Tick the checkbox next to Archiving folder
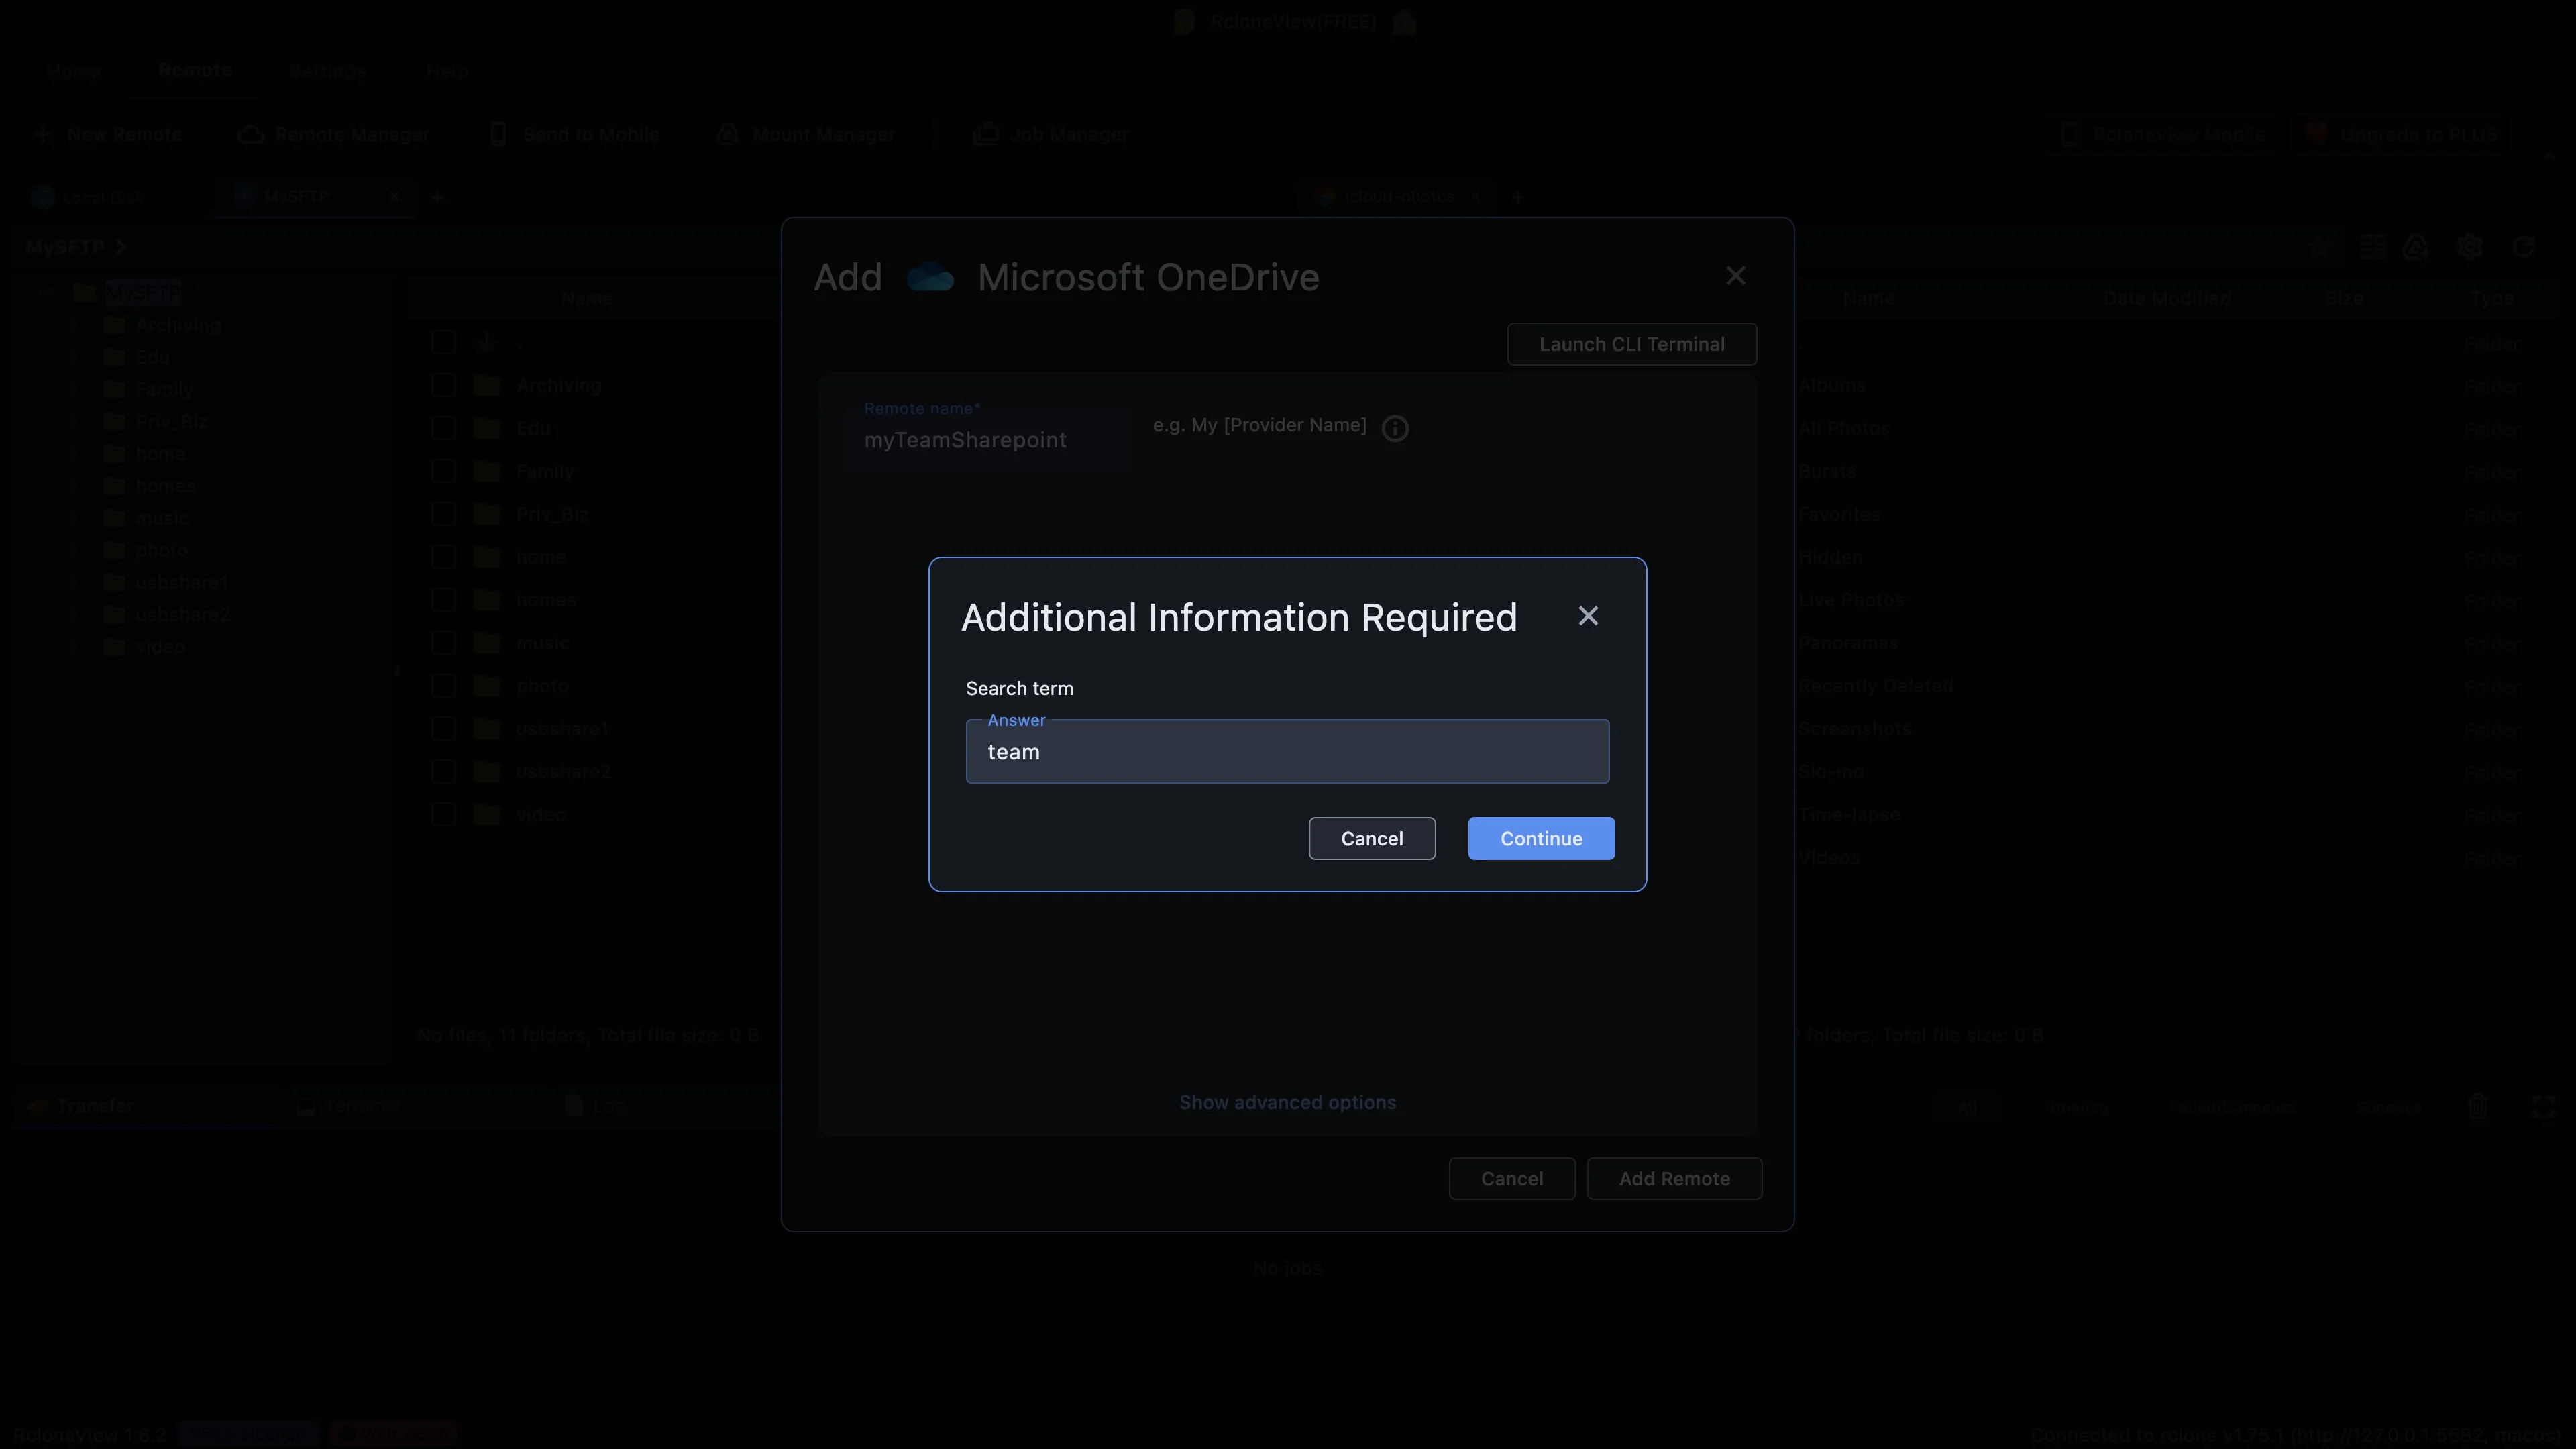 click(x=443, y=385)
